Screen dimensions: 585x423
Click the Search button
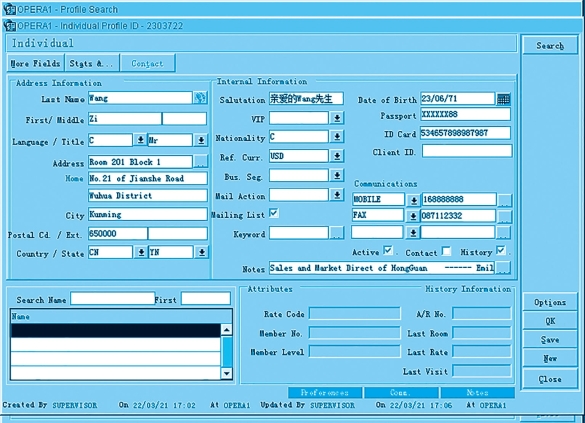point(550,46)
